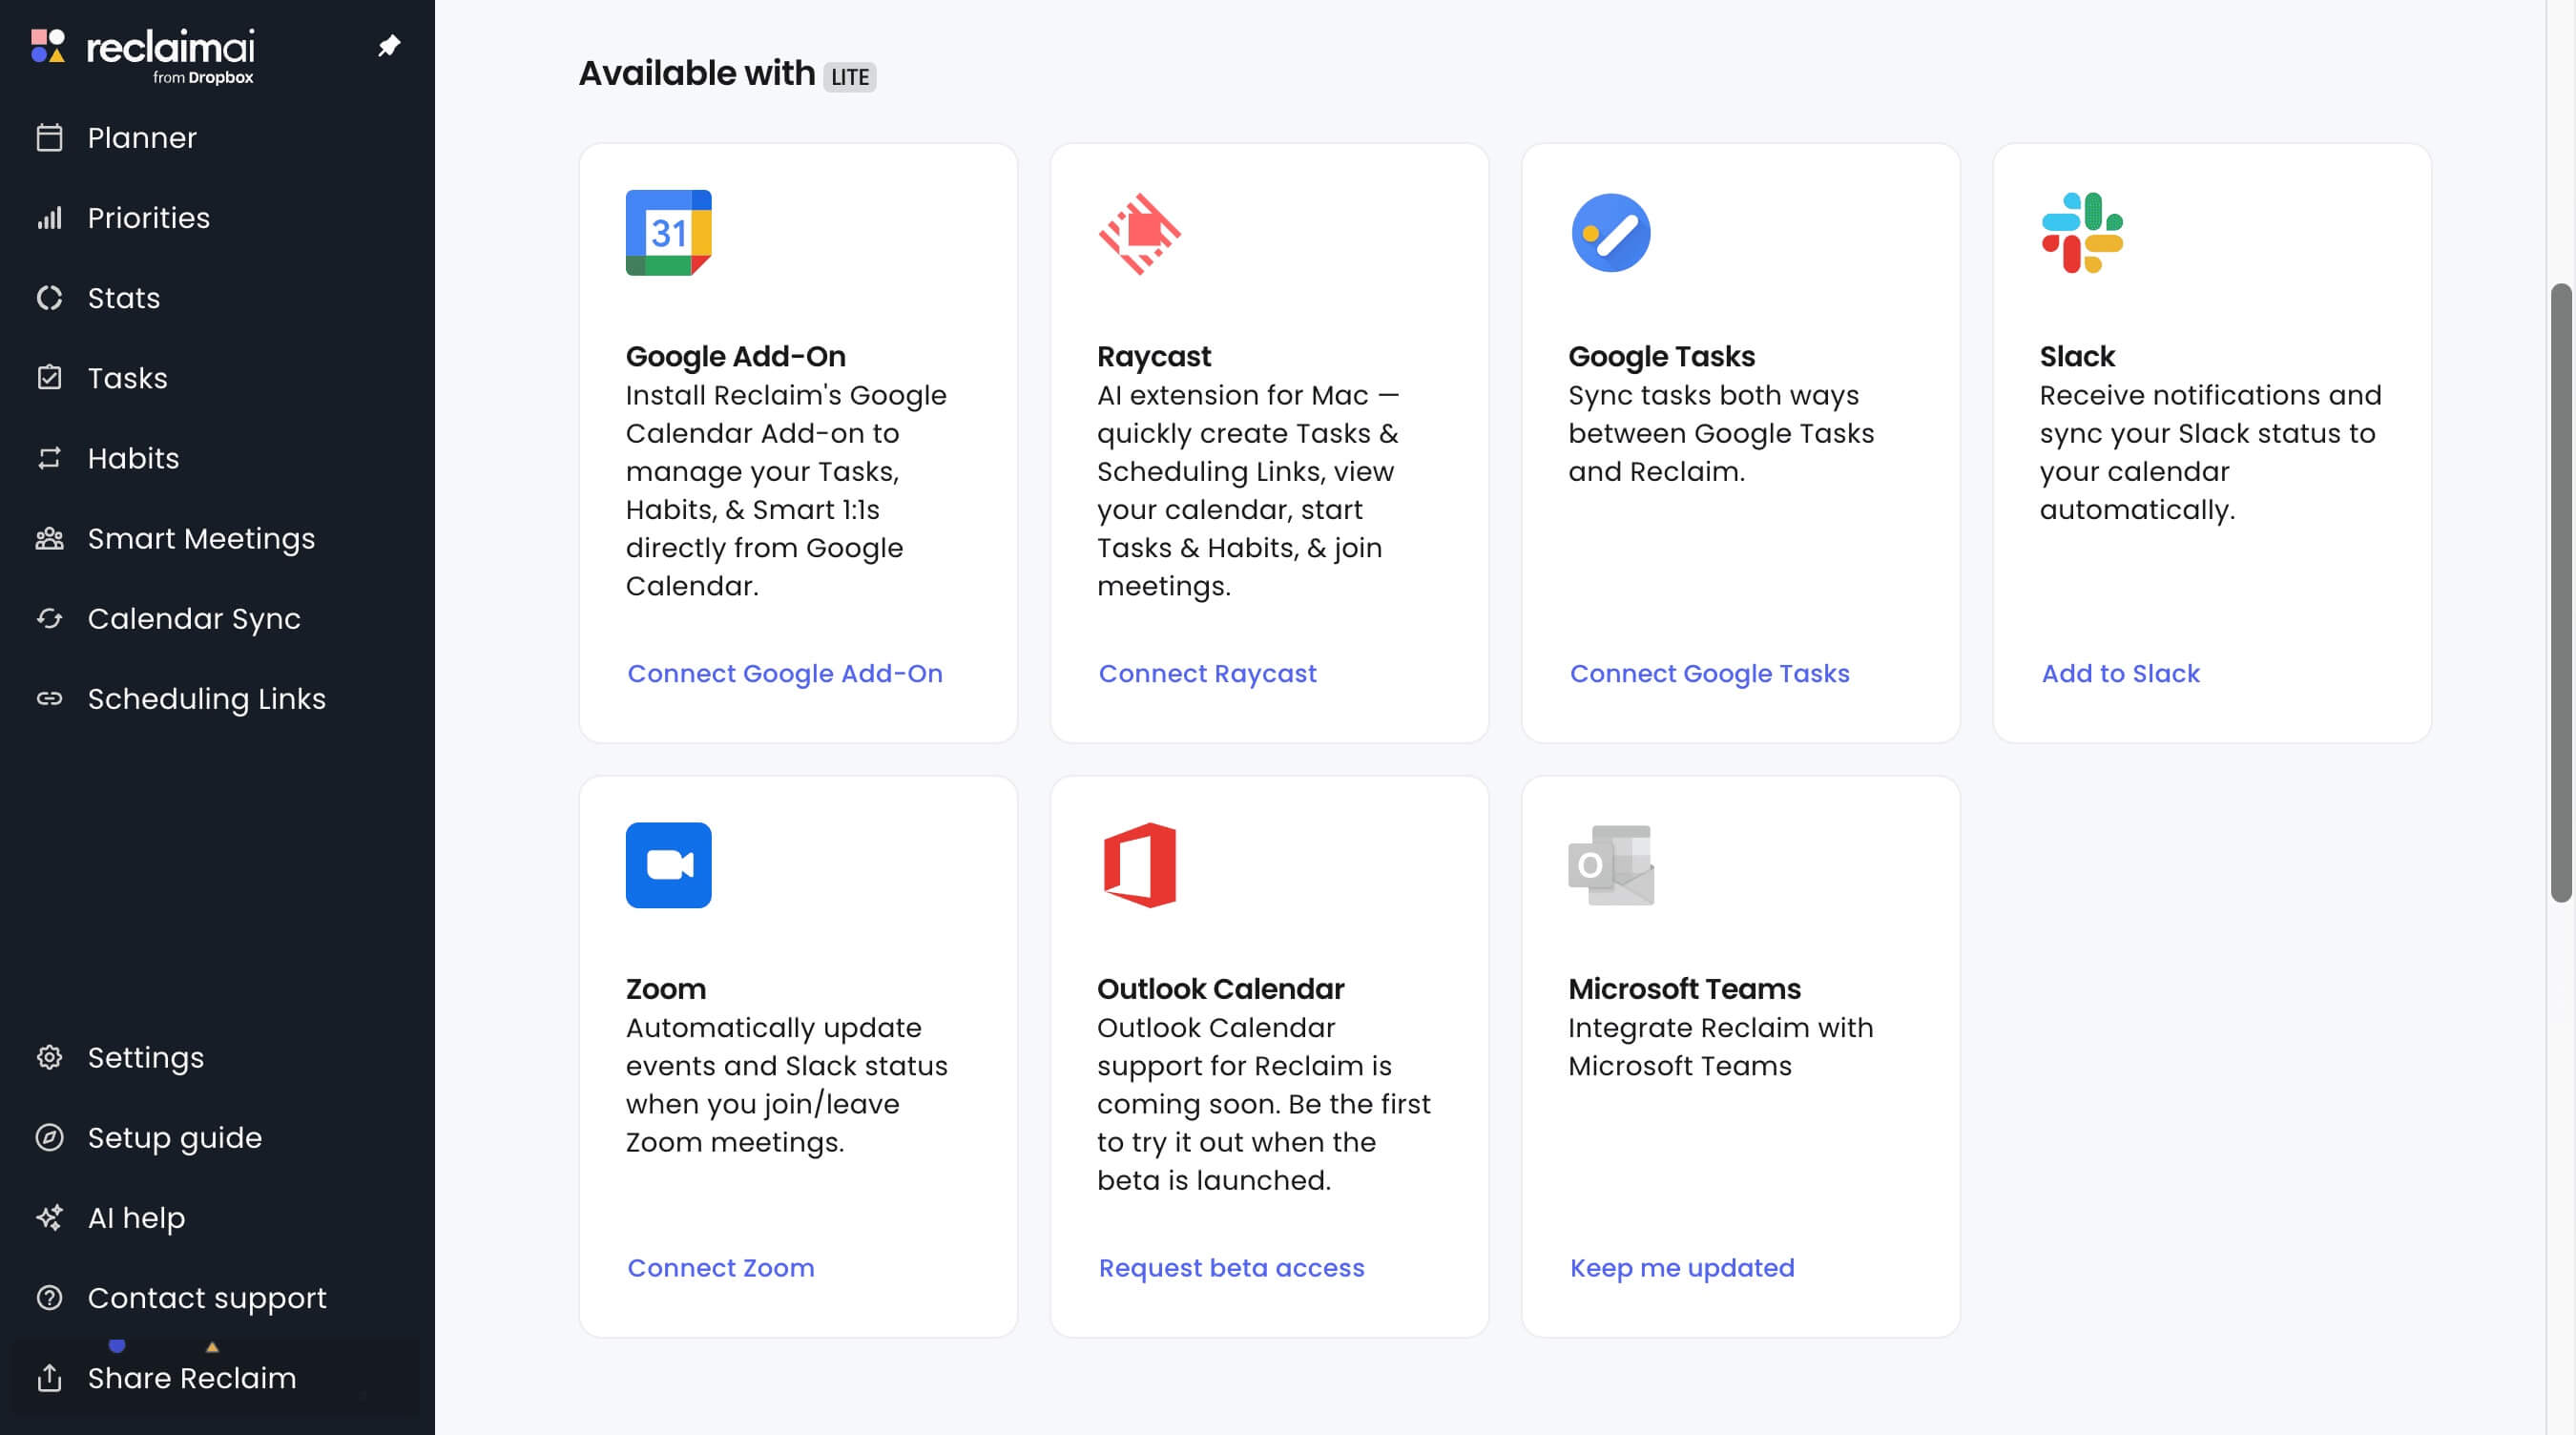Click Connect Zoom link
This screenshot has height=1435, width=2576.
point(720,1267)
